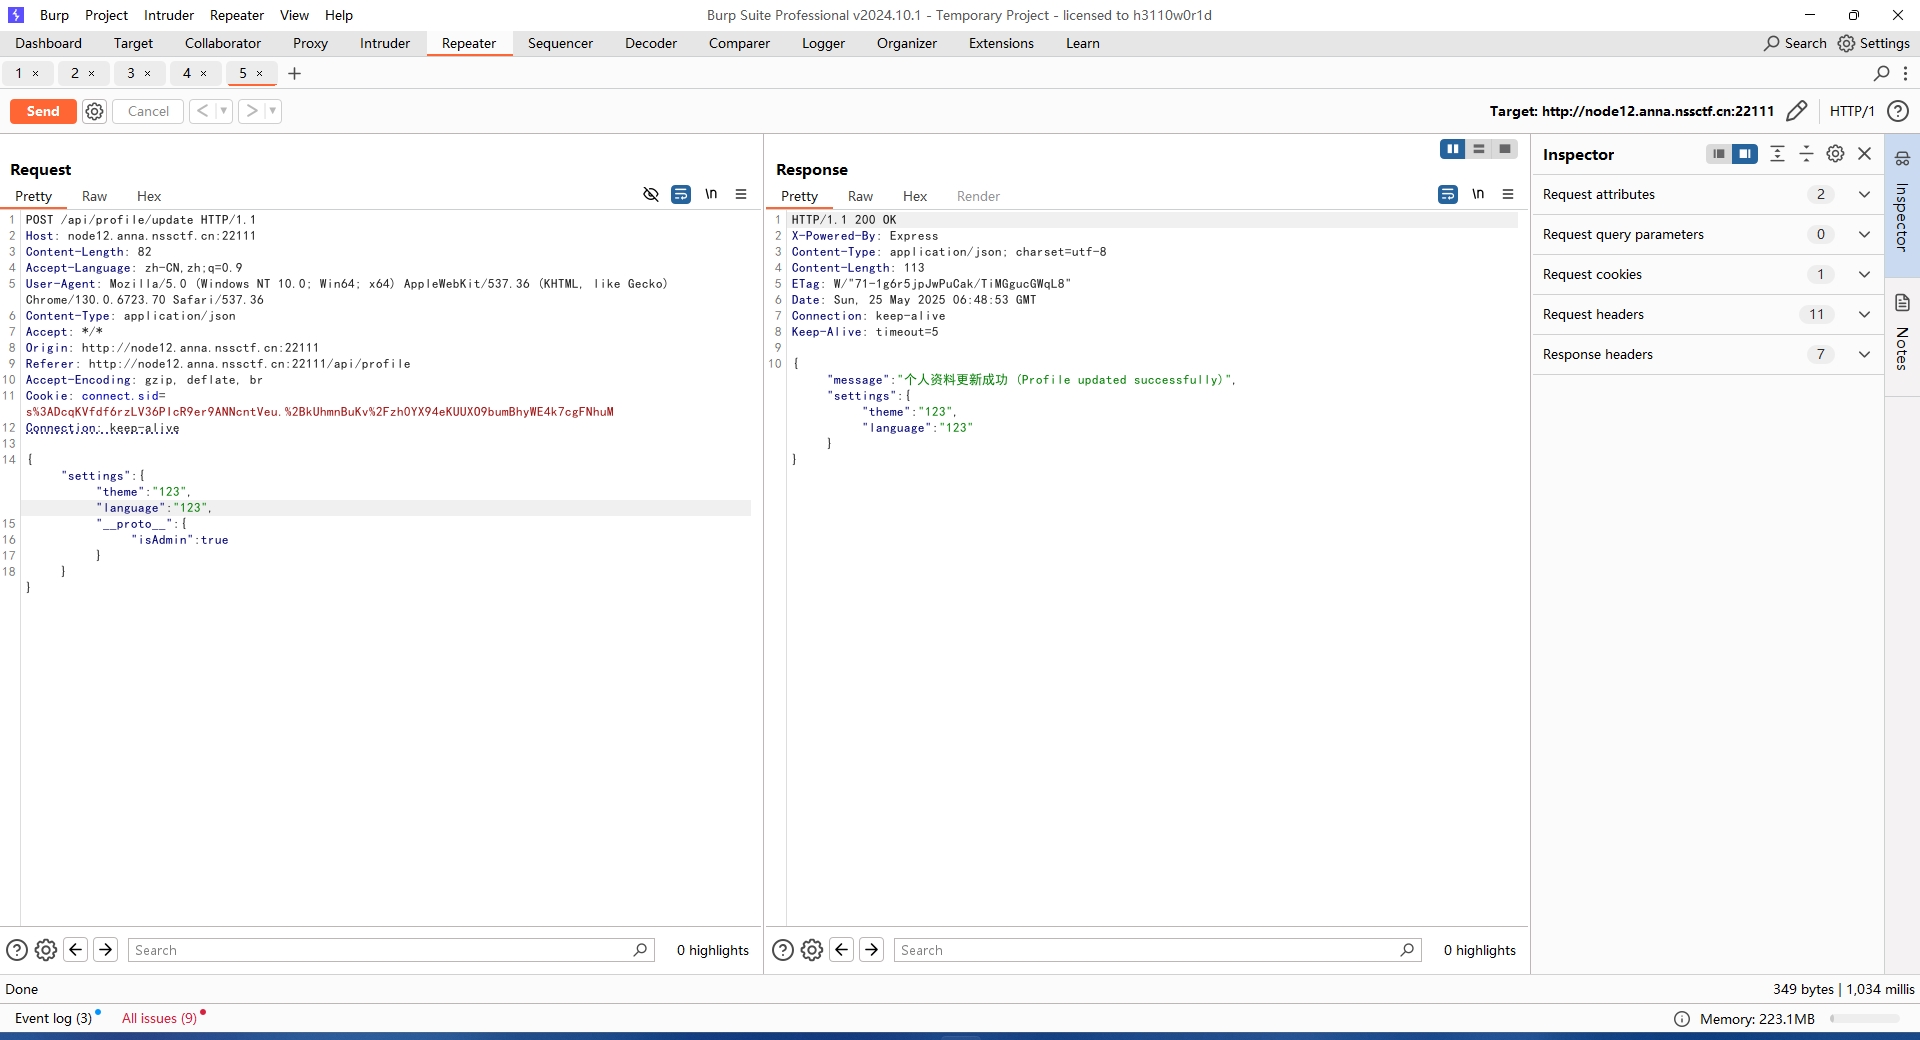This screenshot has width=1920, height=1040.
Task: Open Notes side tab
Action: [x=1902, y=336]
